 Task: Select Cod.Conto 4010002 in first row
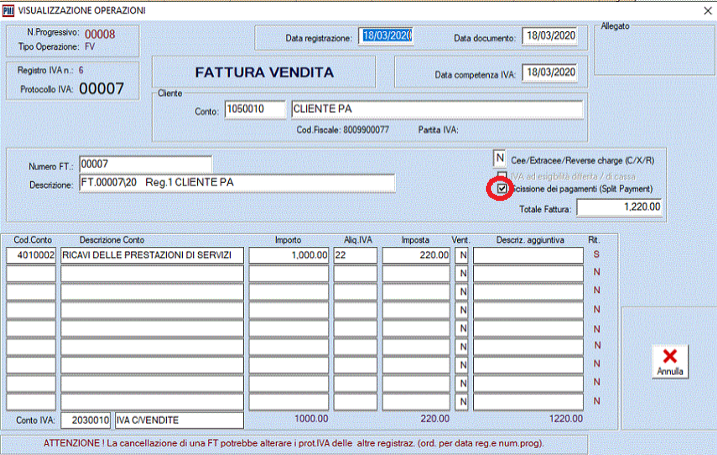click(x=31, y=256)
